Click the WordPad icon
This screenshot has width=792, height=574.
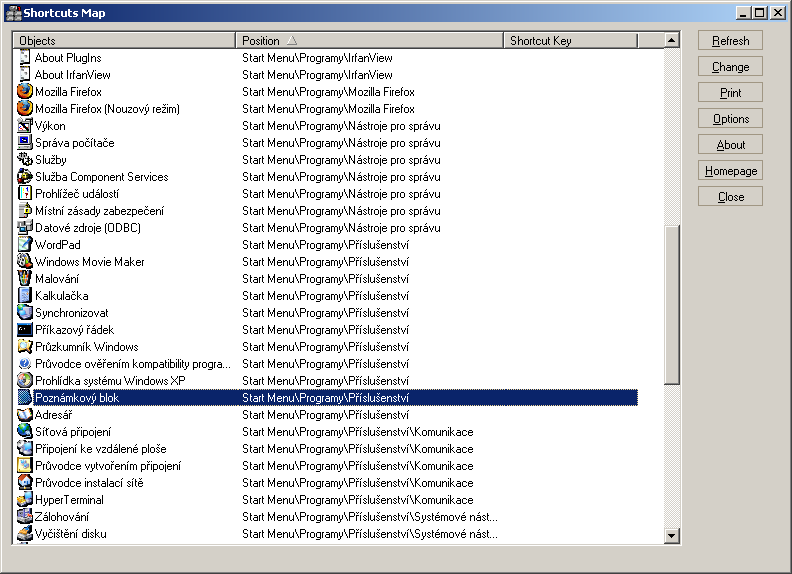click(25, 245)
